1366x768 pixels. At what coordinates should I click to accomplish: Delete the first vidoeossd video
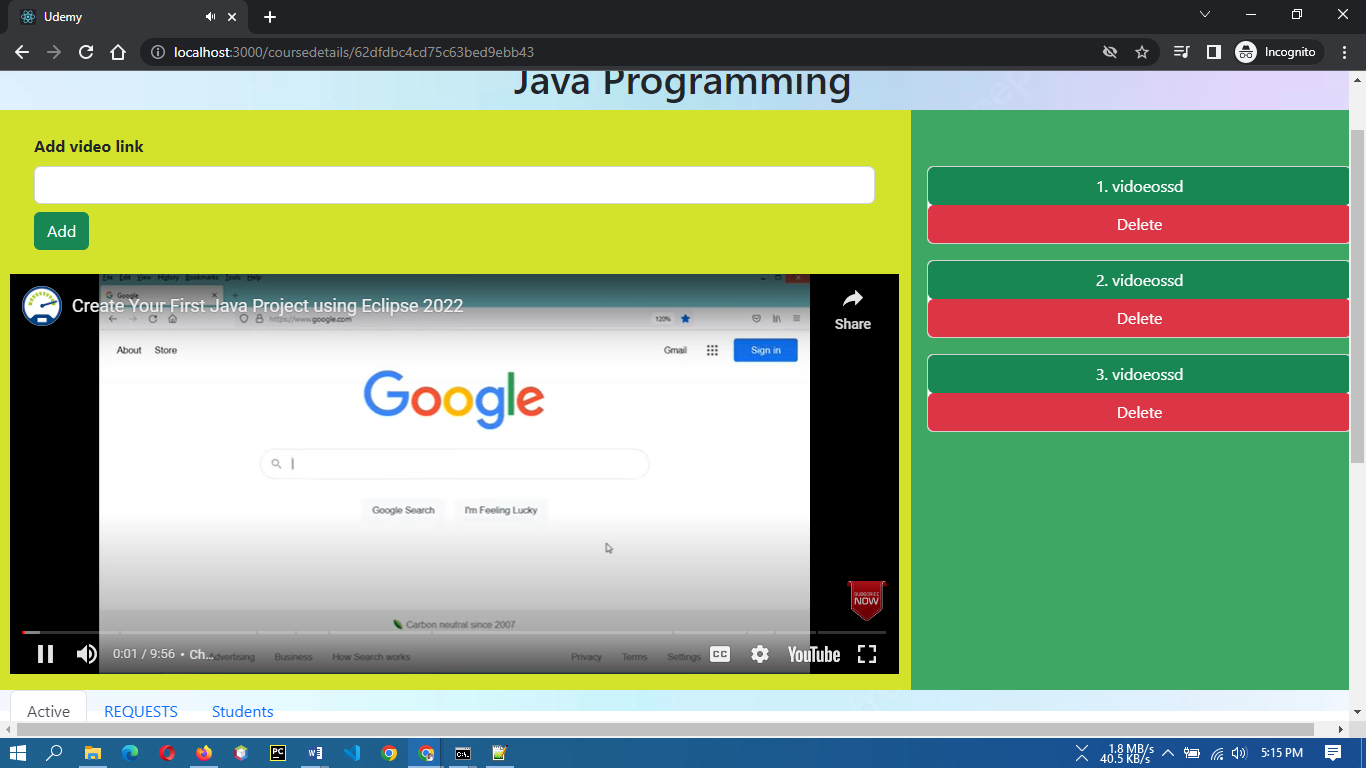[x=1138, y=224]
